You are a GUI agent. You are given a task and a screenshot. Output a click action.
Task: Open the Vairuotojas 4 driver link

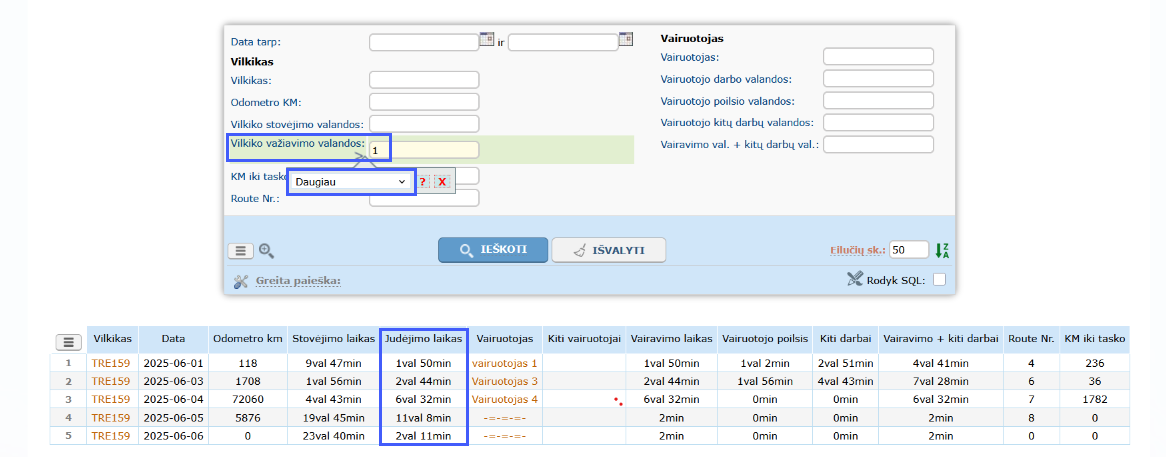504,399
